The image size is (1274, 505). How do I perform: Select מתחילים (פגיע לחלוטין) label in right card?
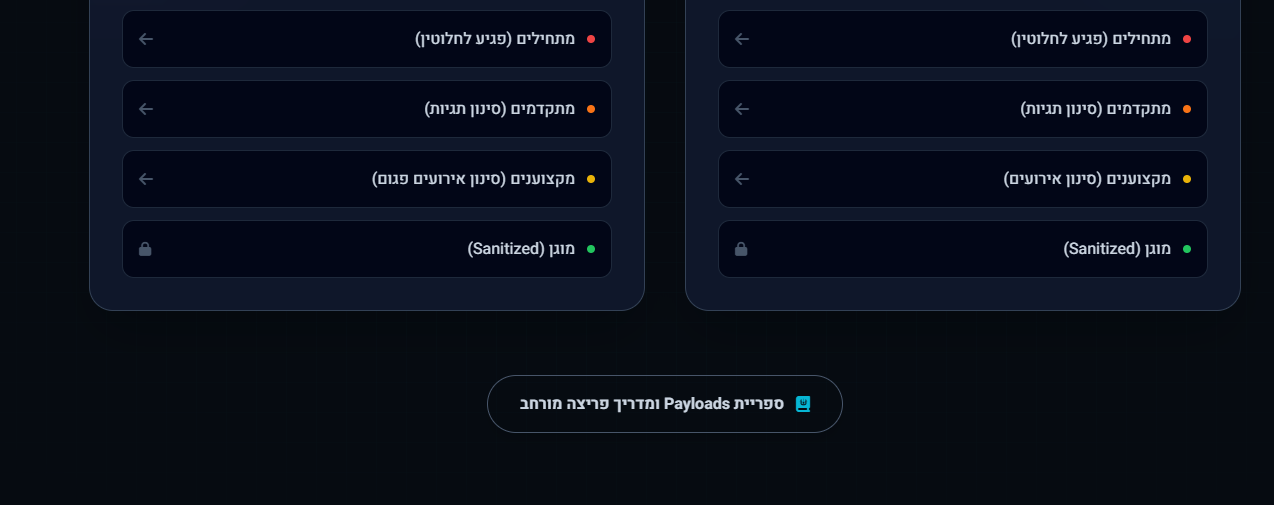point(1091,39)
